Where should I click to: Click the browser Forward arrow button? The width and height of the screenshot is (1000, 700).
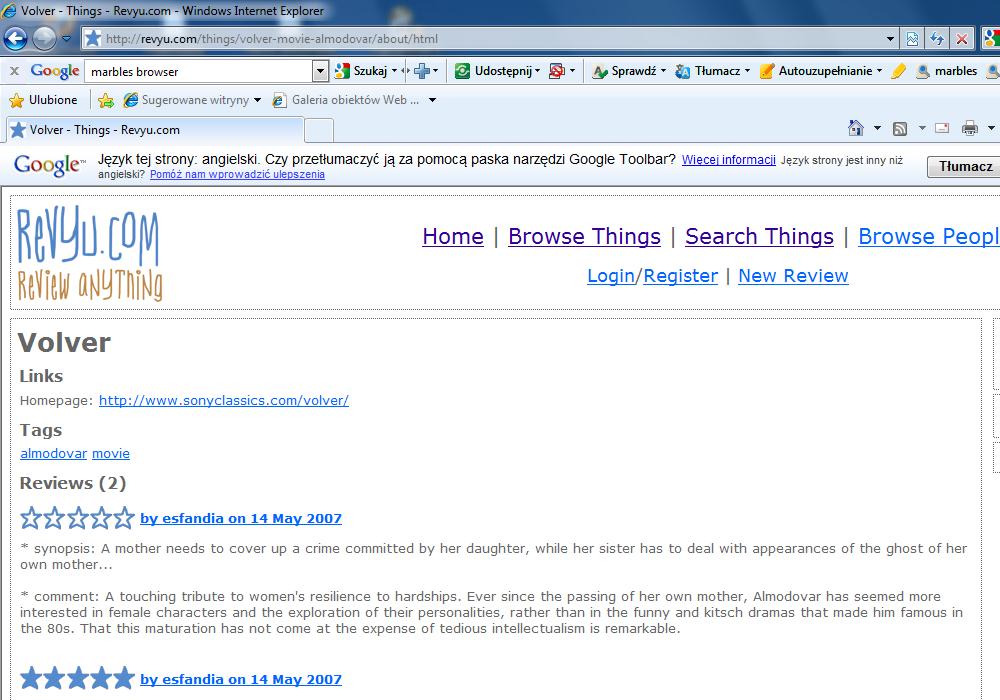(44, 39)
